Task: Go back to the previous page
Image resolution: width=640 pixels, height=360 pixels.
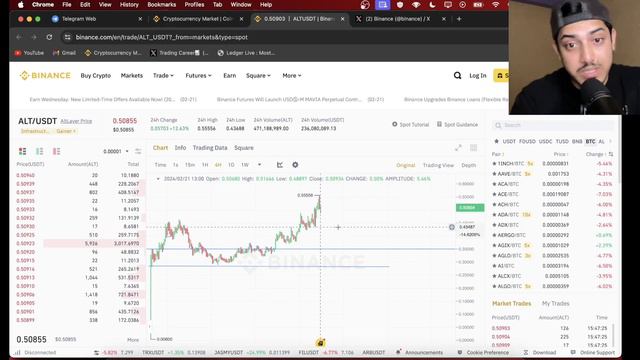Action: tap(19, 37)
